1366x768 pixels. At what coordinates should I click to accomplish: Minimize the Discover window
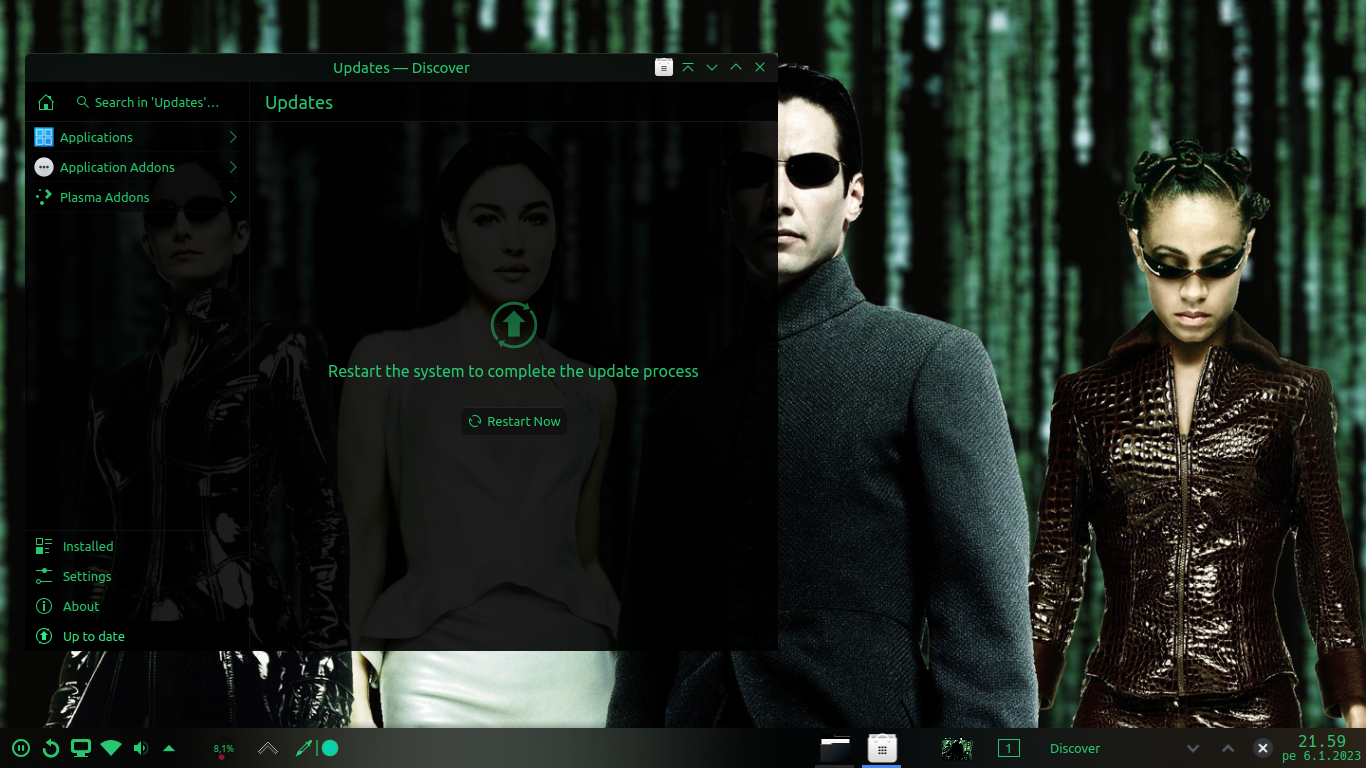[712, 67]
